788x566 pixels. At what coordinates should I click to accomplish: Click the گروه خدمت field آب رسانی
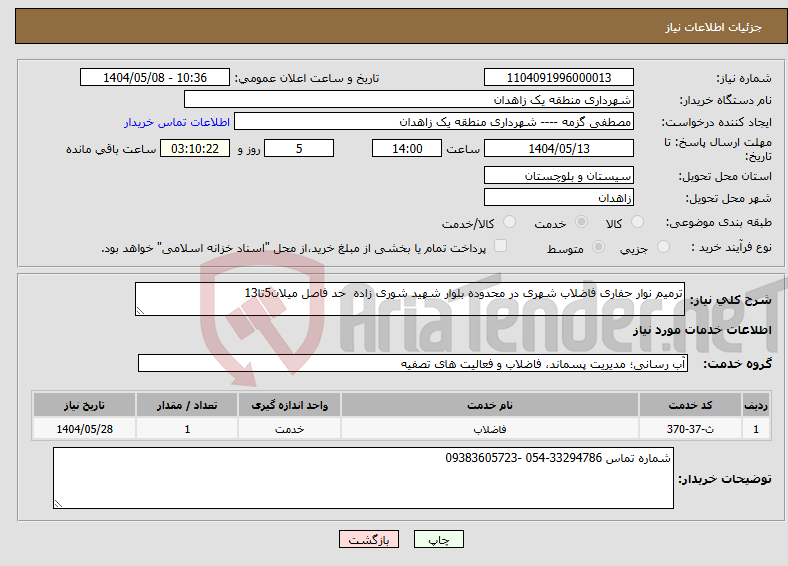413,363
